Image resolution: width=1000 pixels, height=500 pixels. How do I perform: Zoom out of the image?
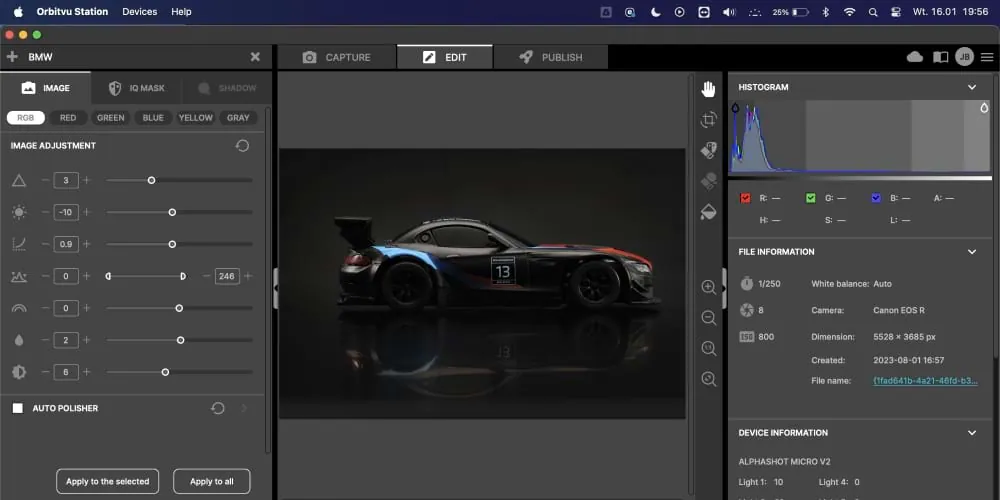click(x=708, y=318)
